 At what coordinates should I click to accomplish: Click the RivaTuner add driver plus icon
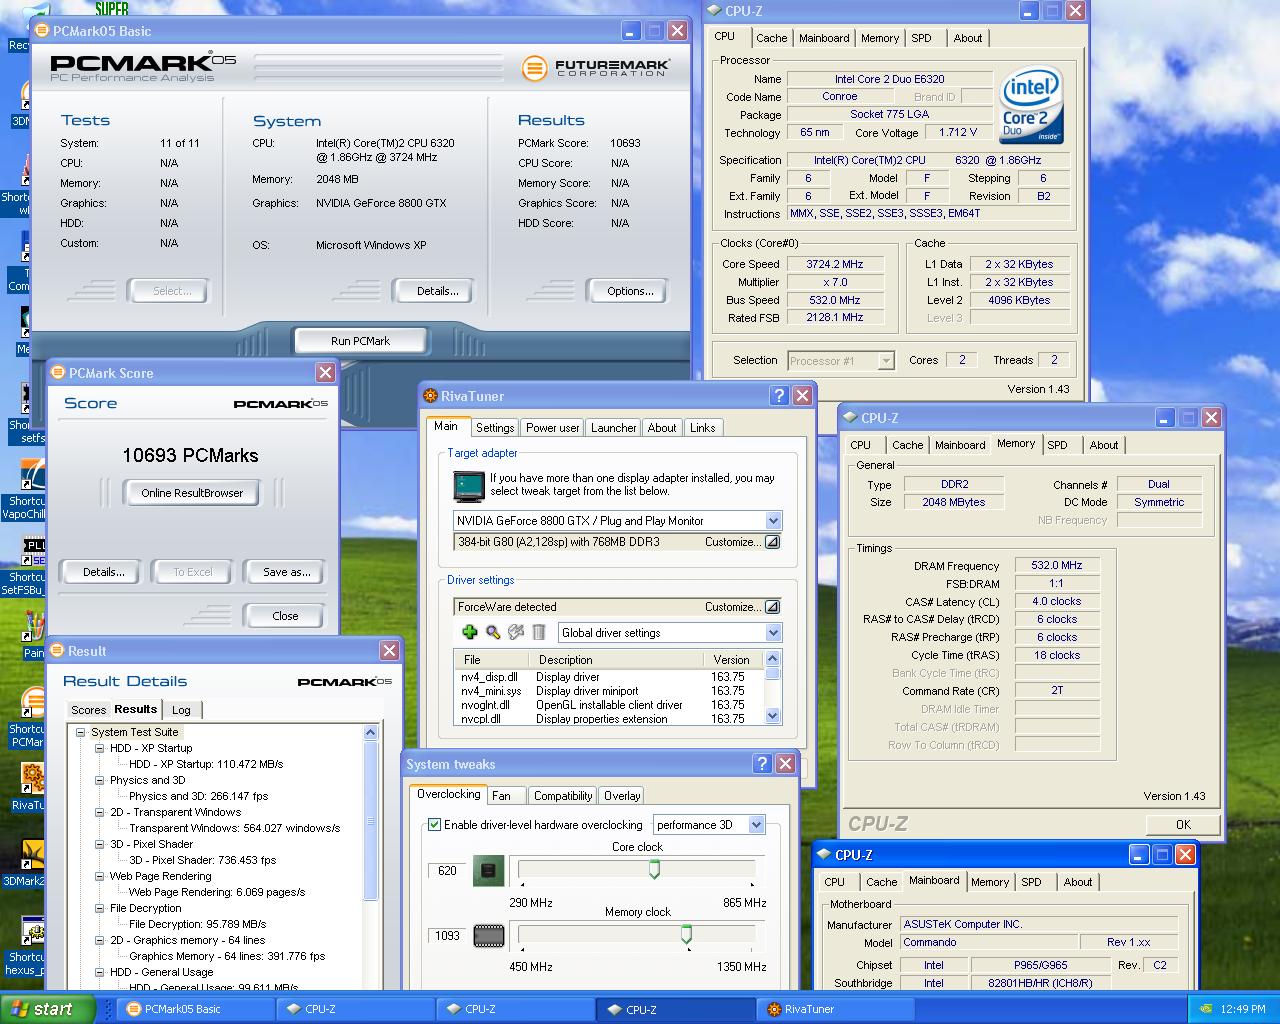469,632
